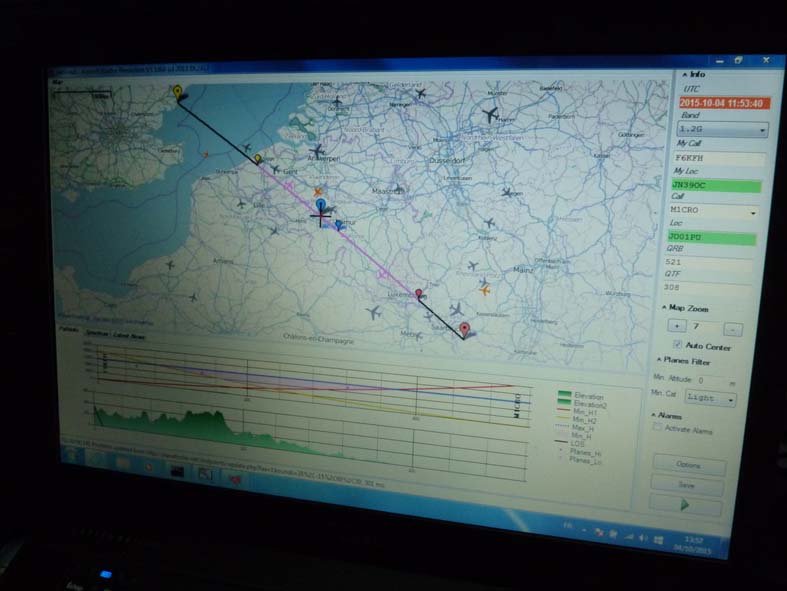
Task: Click the Options button
Action: [x=686, y=466]
